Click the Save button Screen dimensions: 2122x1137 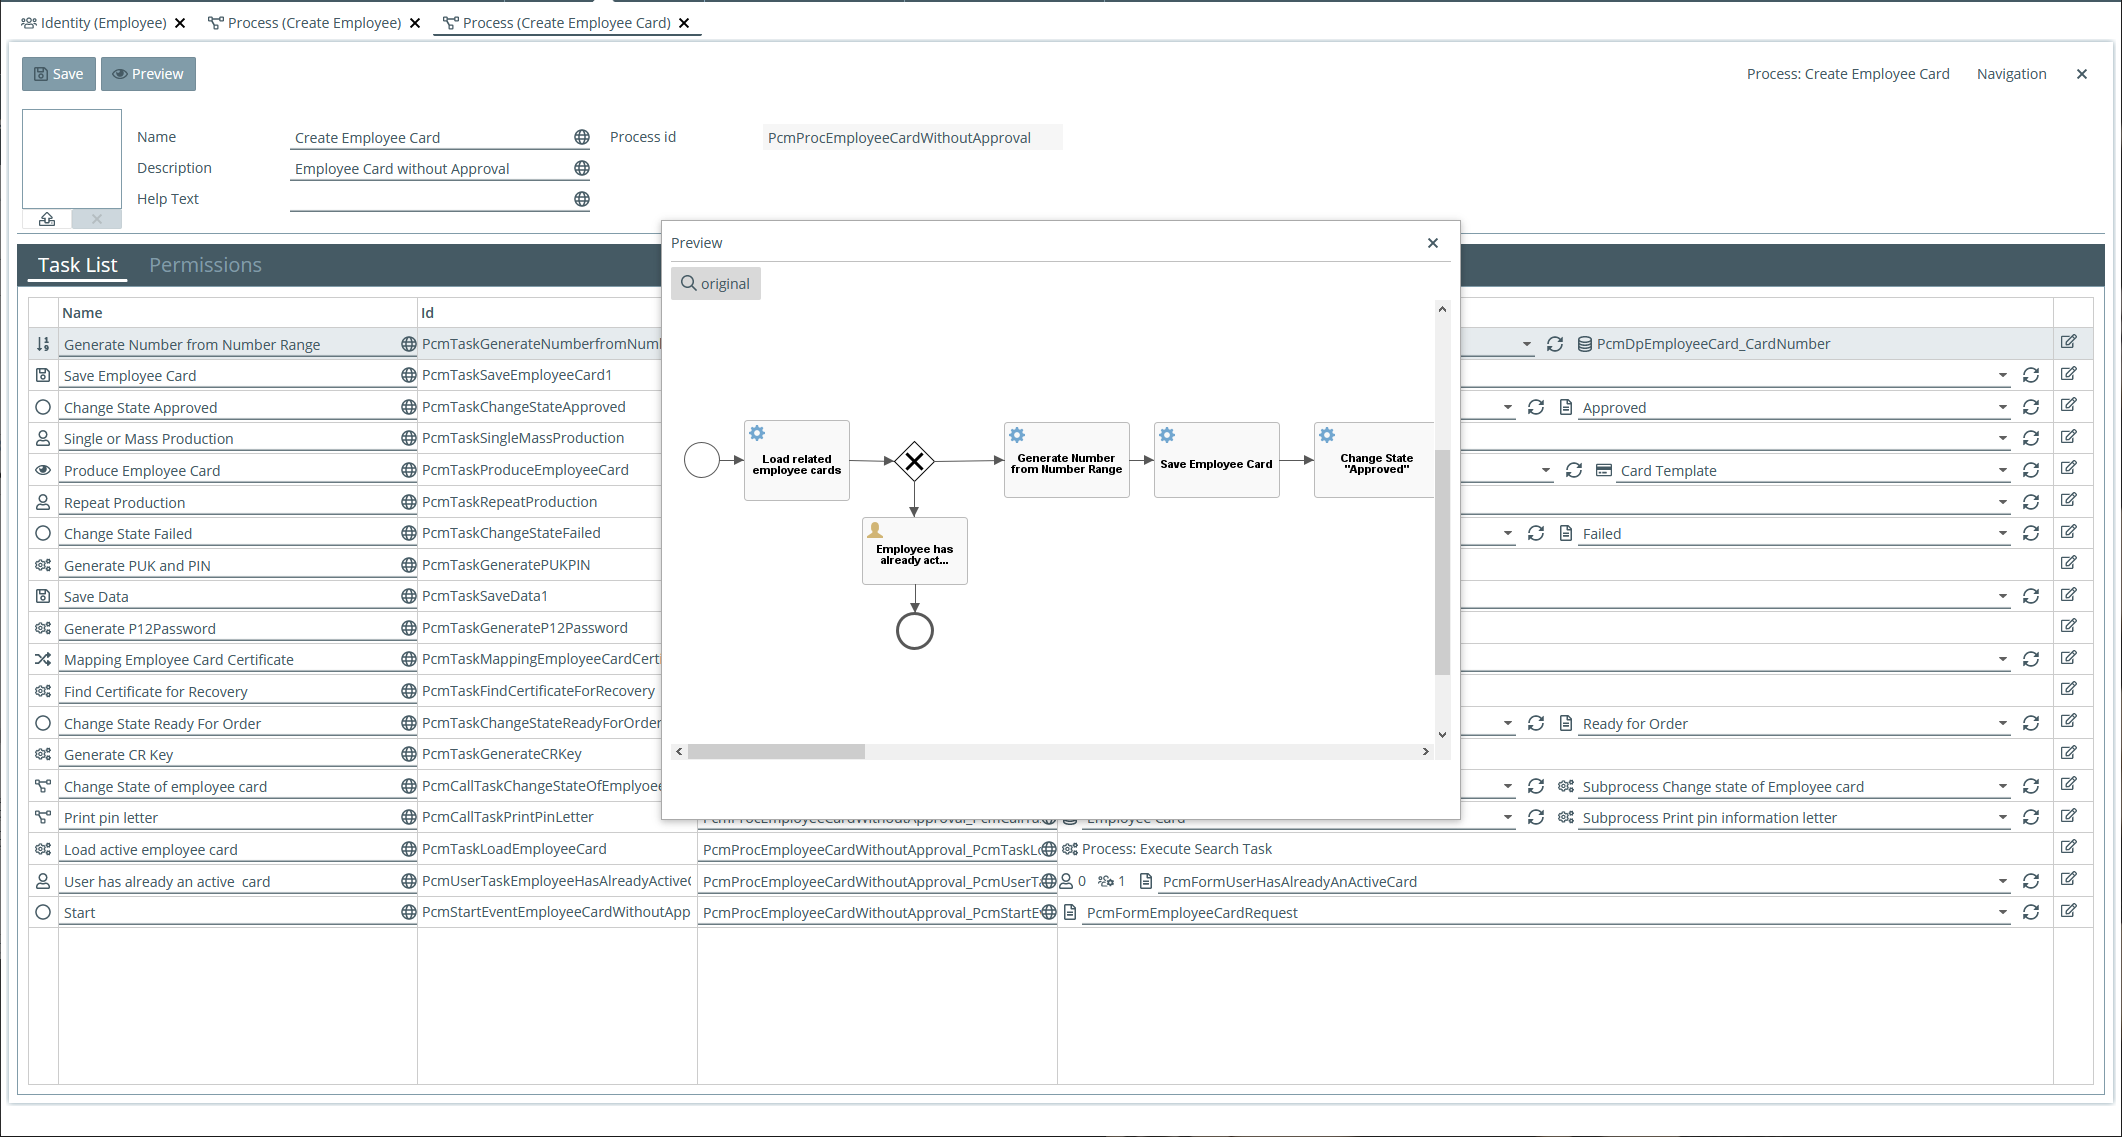58,73
